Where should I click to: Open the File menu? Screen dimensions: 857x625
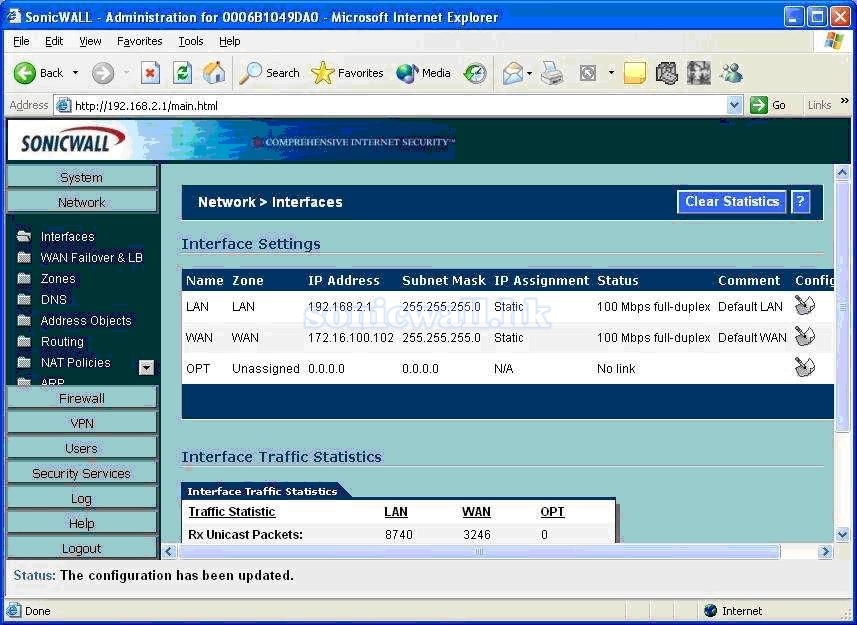coord(21,41)
